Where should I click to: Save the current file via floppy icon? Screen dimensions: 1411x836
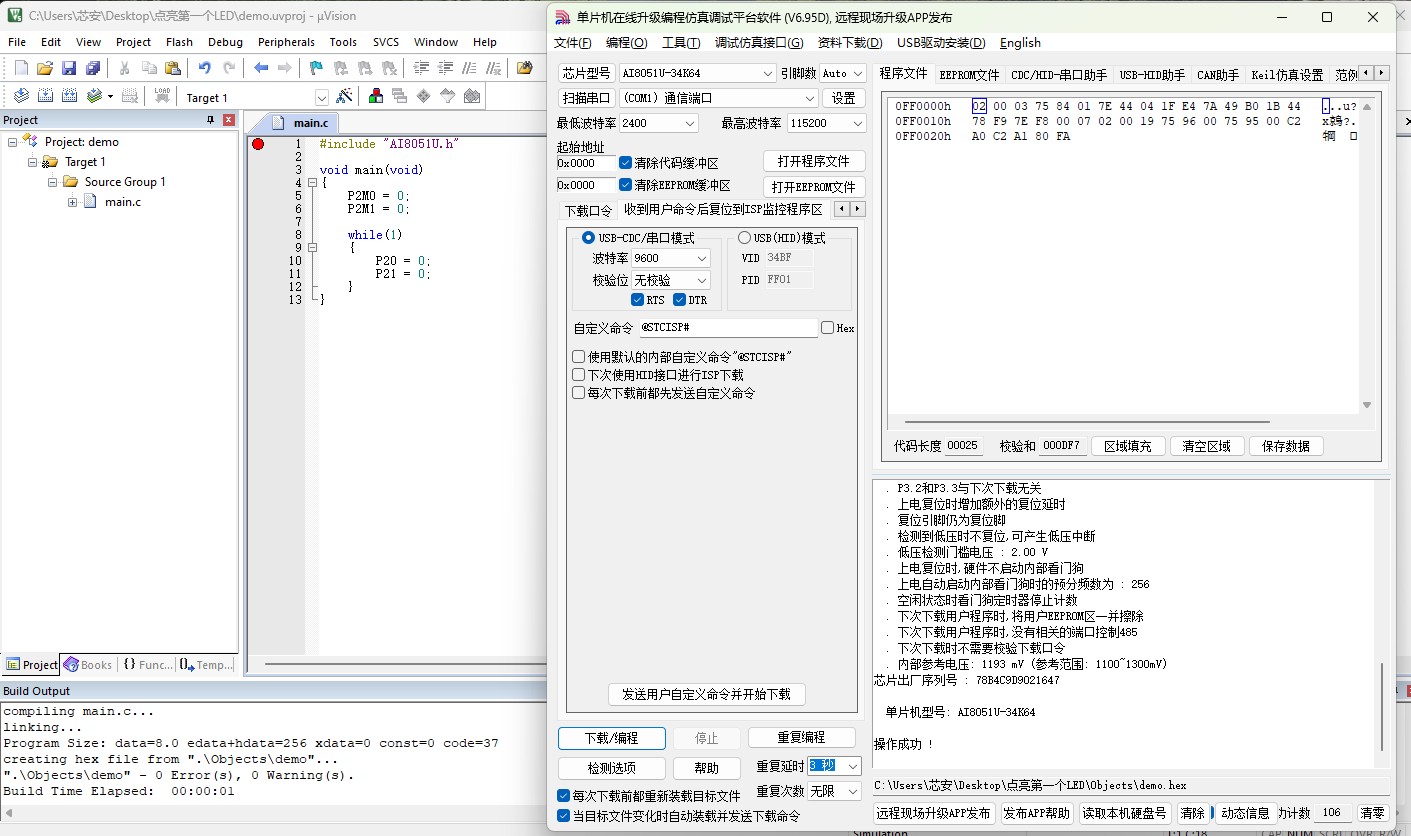(x=69, y=68)
